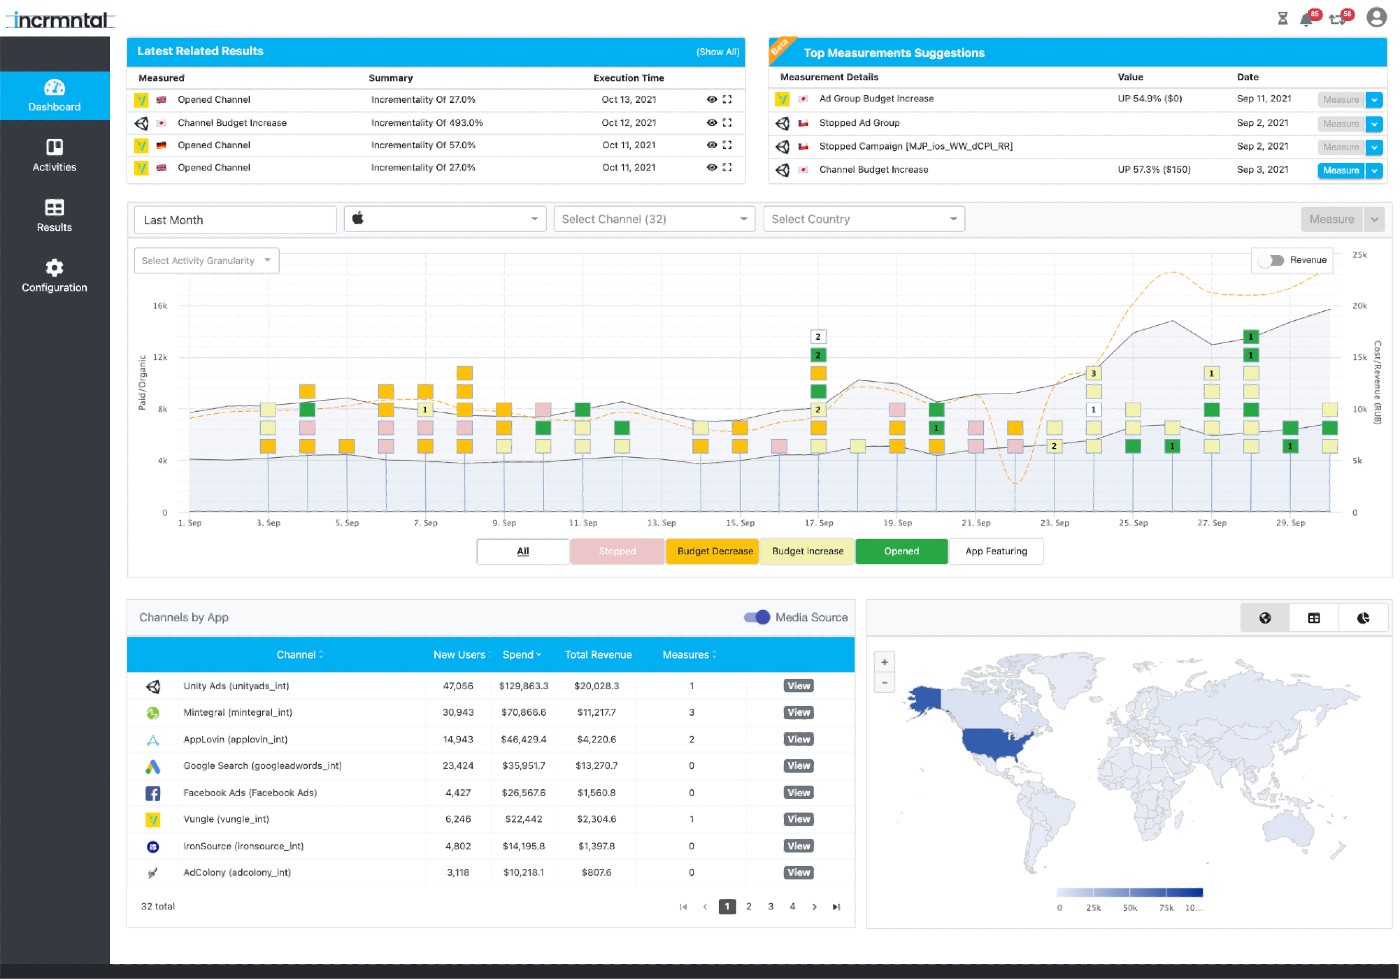Click View for Vungle row
The image size is (1400, 980).
click(x=798, y=820)
